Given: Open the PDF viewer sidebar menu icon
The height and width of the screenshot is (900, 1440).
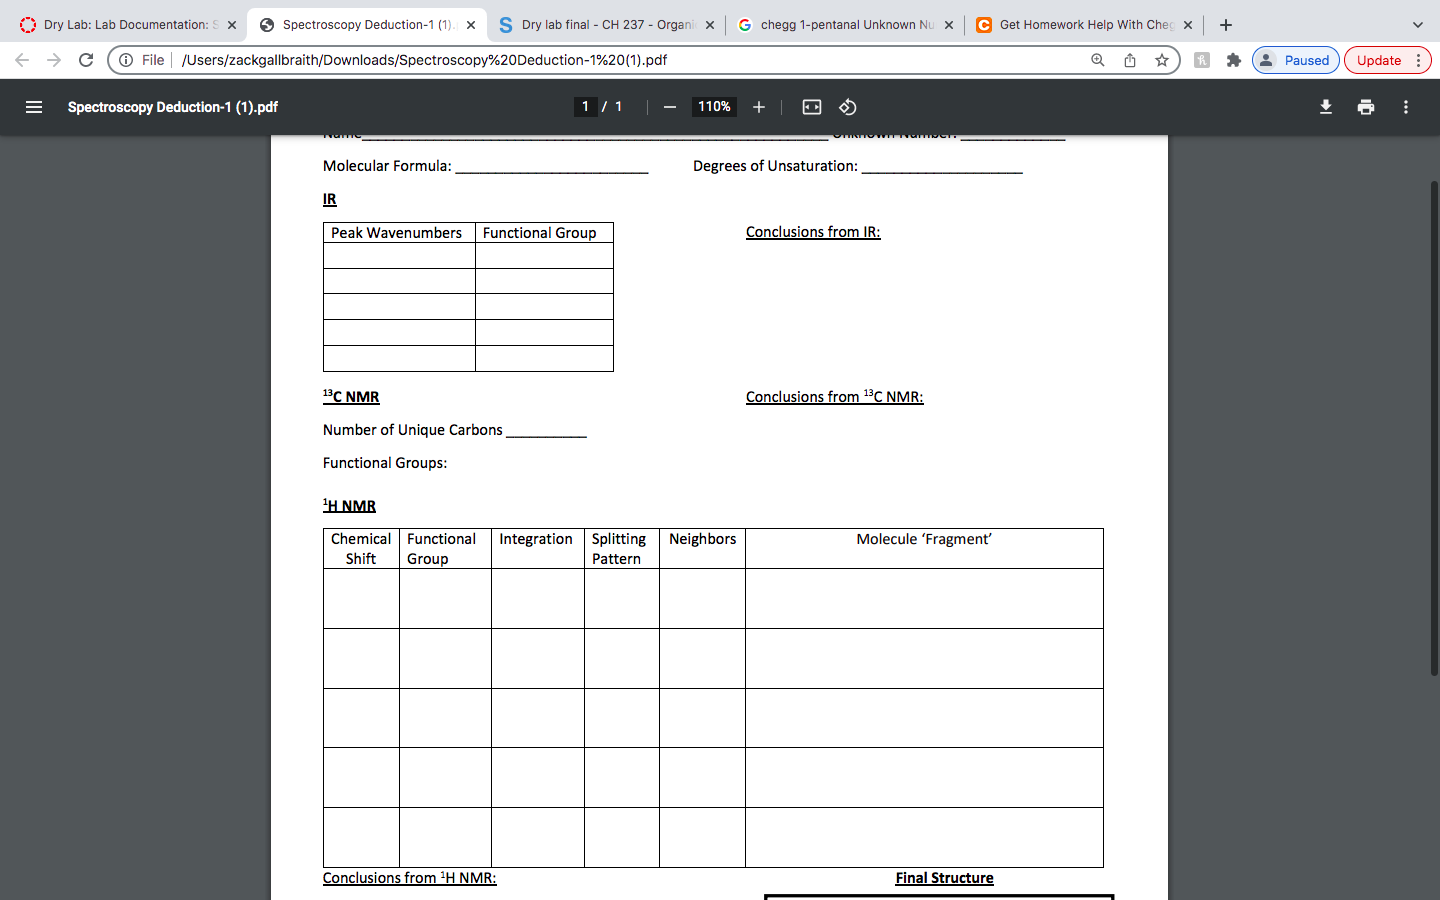Looking at the screenshot, I should 34,107.
